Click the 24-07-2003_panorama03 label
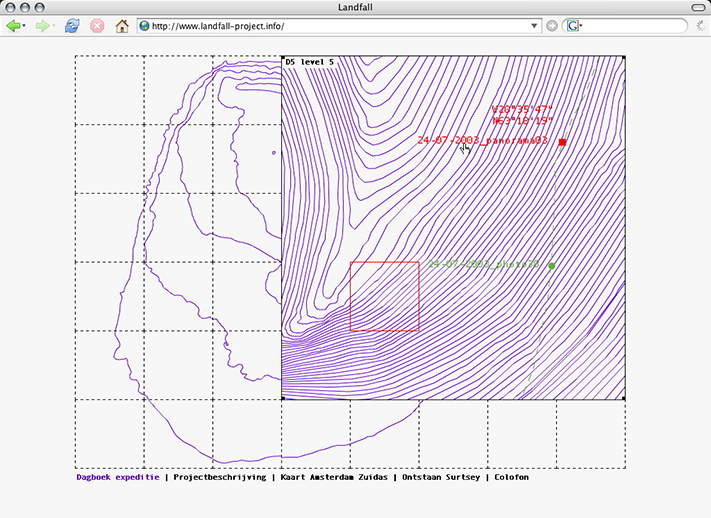This screenshot has width=711, height=518. (483, 141)
